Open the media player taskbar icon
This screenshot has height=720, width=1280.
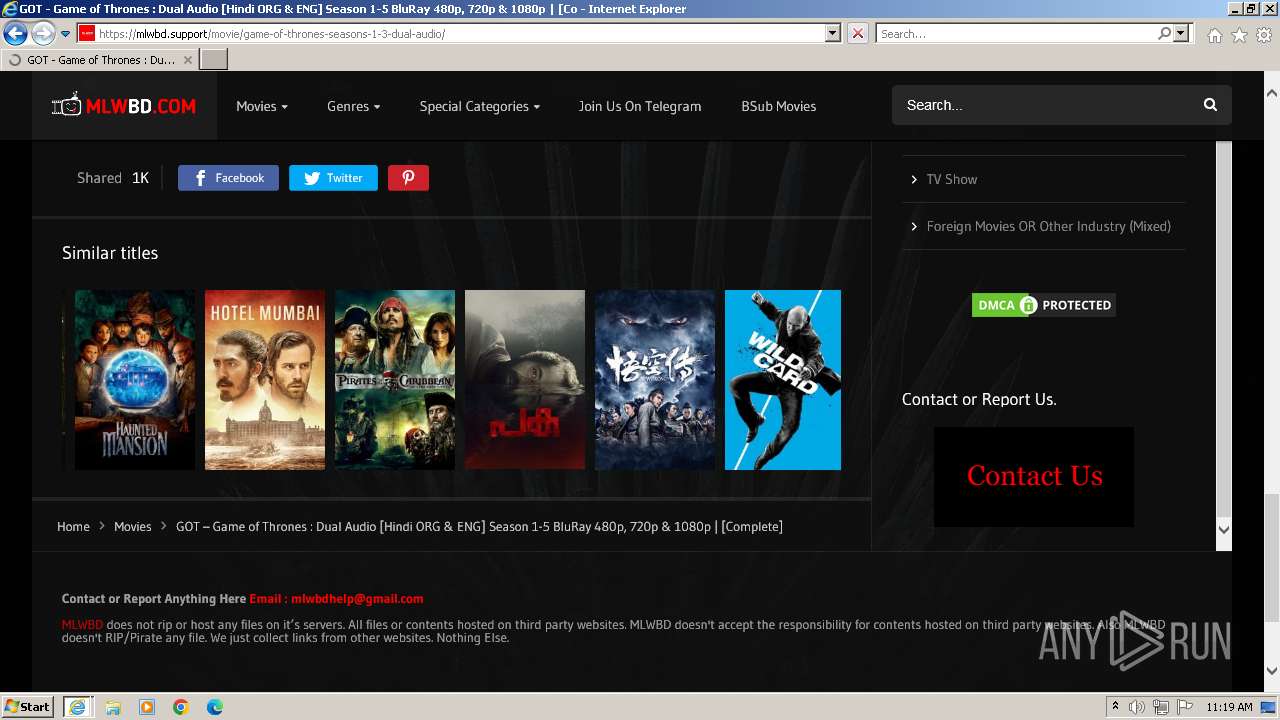[x=147, y=707]
